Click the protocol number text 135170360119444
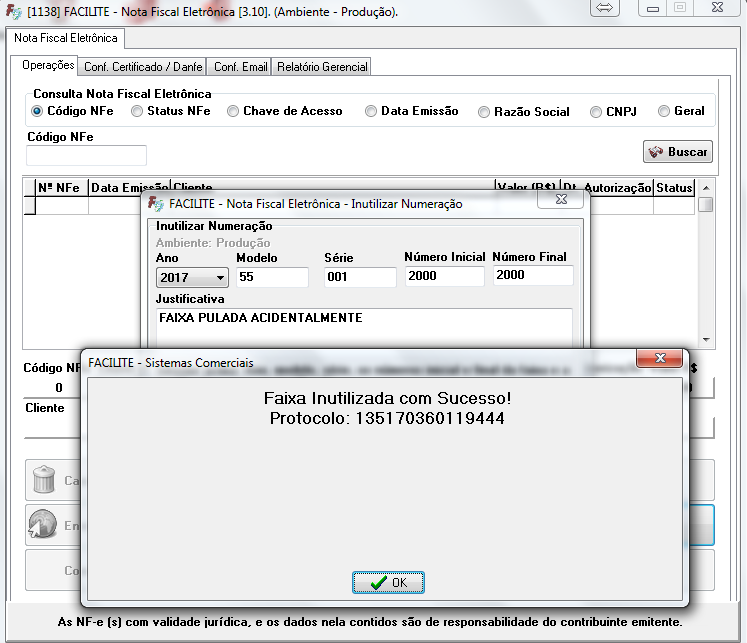Image resolution: width=747 pixels, height=643 pixels. coord(430,418)
